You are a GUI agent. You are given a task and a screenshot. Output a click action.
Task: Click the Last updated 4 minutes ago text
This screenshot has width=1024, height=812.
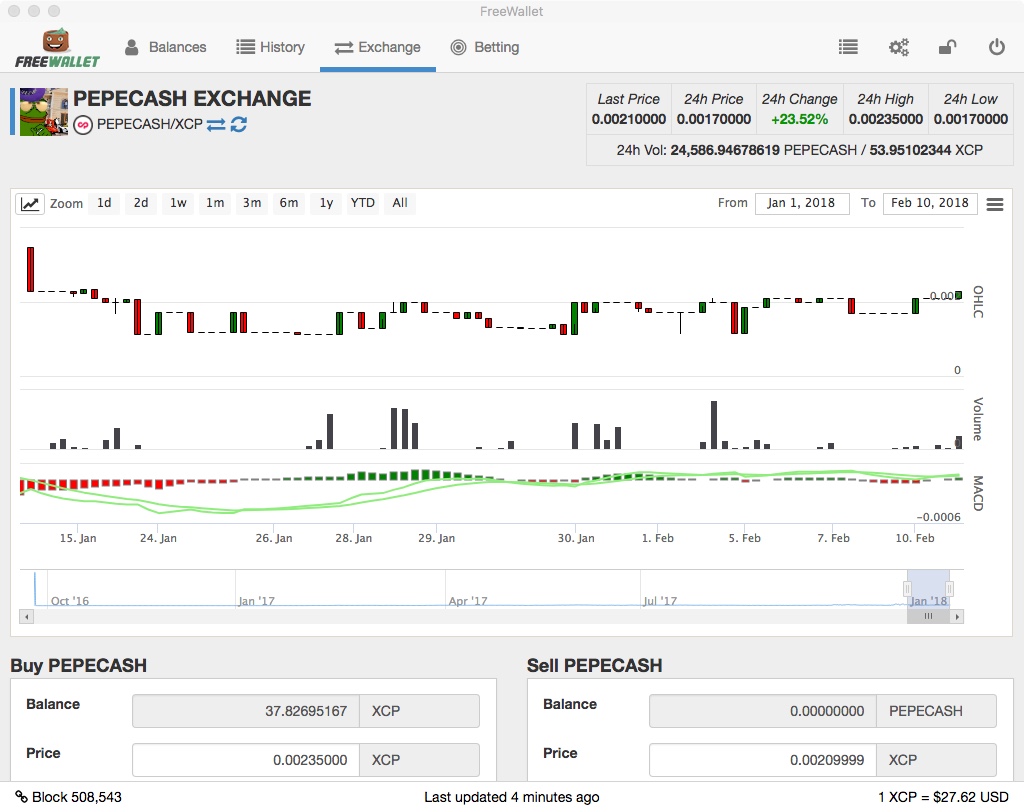click(x=511, y=797)
